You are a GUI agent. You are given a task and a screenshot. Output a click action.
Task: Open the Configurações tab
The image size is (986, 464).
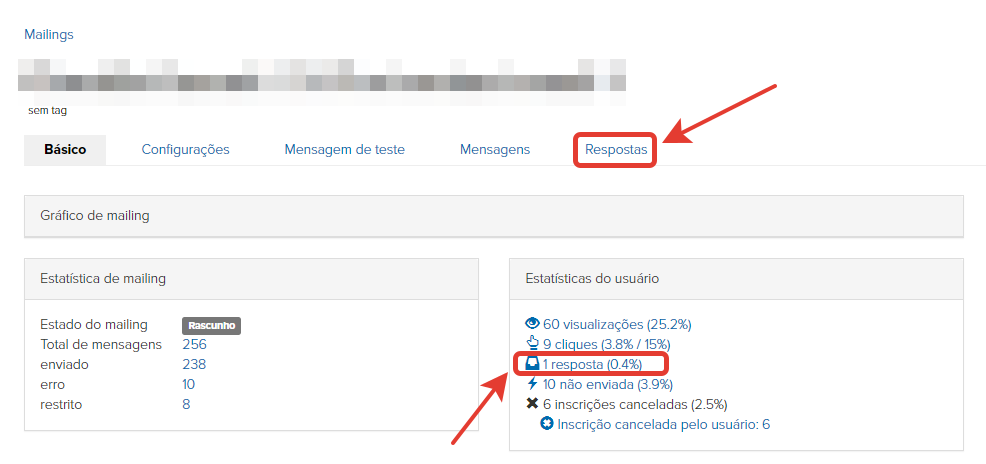[186, 150]
